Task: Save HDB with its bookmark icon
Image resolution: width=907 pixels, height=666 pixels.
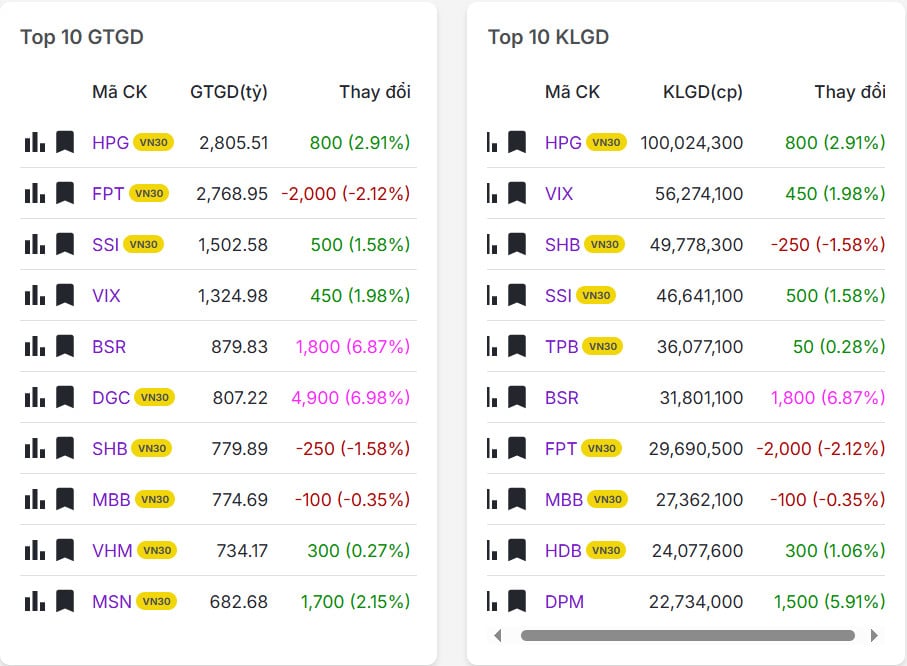Action: coord(517,550)
